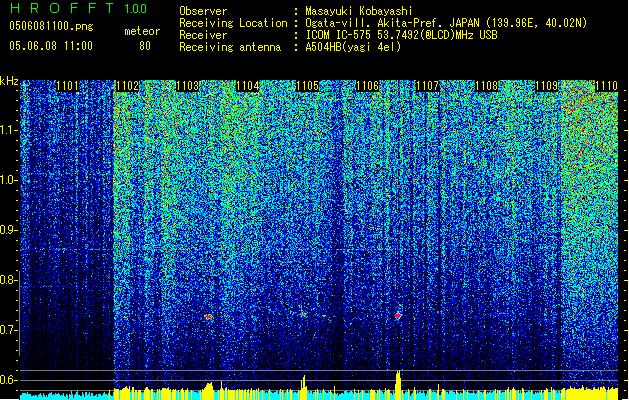Click the 1102 time marker
This screenshot has width=629, height=400.
127,86
